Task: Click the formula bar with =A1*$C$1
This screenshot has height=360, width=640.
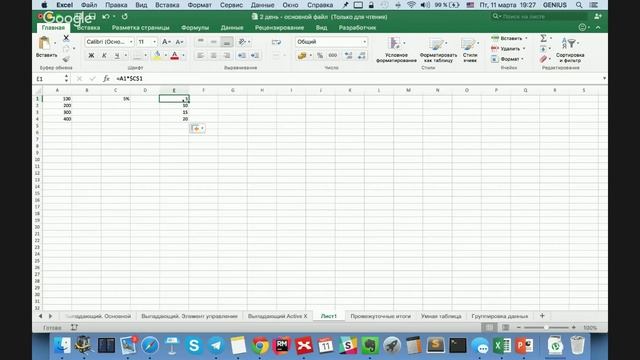Action: [357, 78]
